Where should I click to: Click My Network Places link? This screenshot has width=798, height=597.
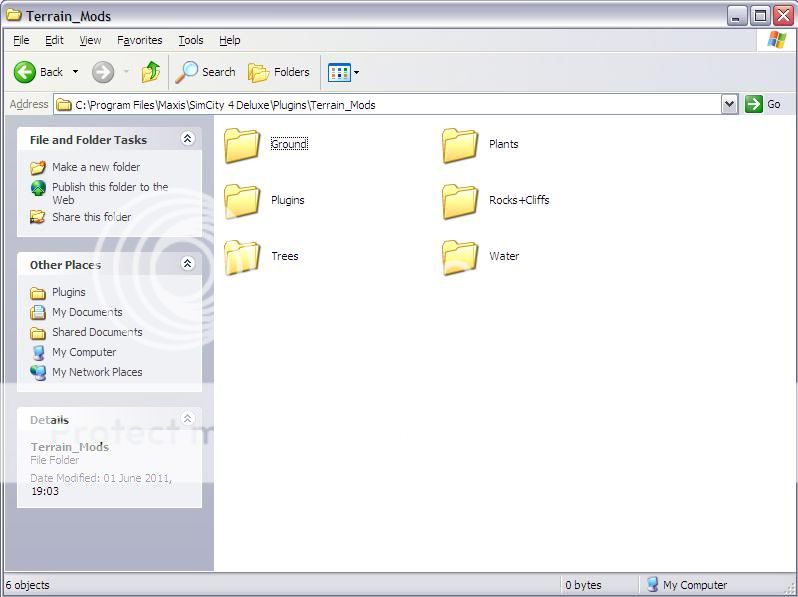(97, 372)
